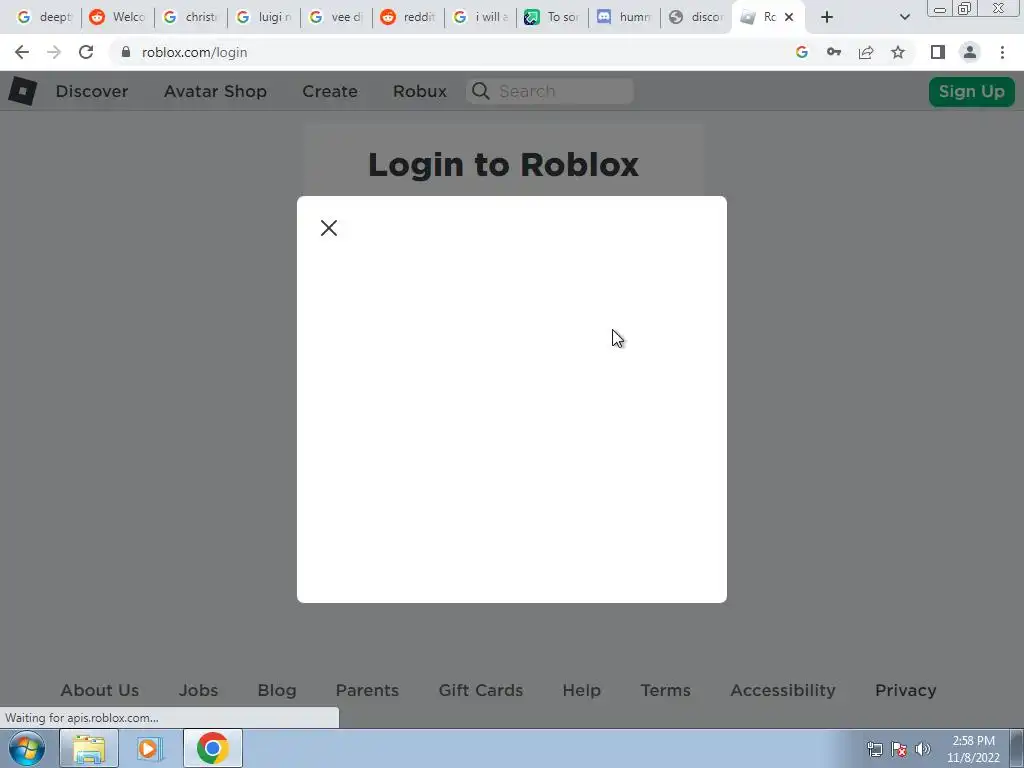
Task: Reload the page with the refresh icon
Action: click(x=86, y=52)
